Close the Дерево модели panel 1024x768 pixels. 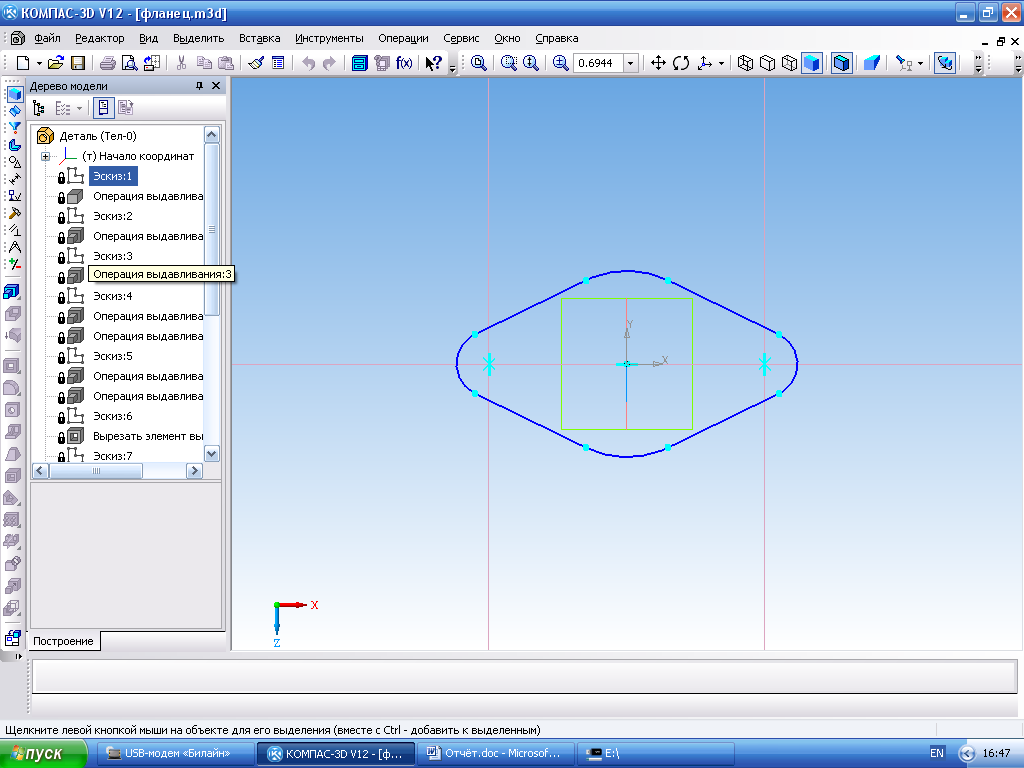point(216,86)
